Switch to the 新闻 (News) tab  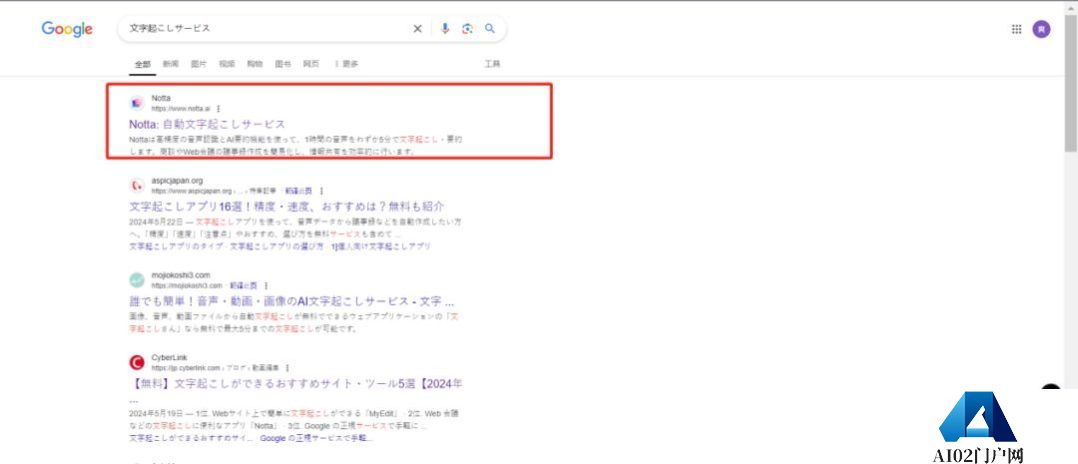pyautogui.click(x=170, y=64)
